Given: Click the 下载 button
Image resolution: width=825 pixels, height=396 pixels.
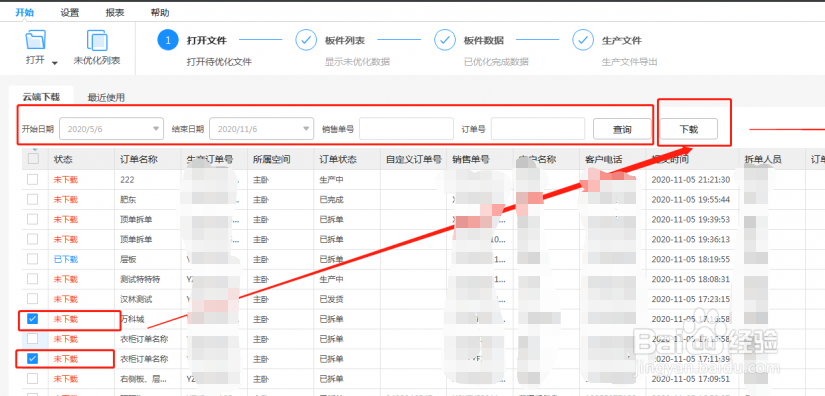Looking at the screenshot, I should (x=689, y=129).
